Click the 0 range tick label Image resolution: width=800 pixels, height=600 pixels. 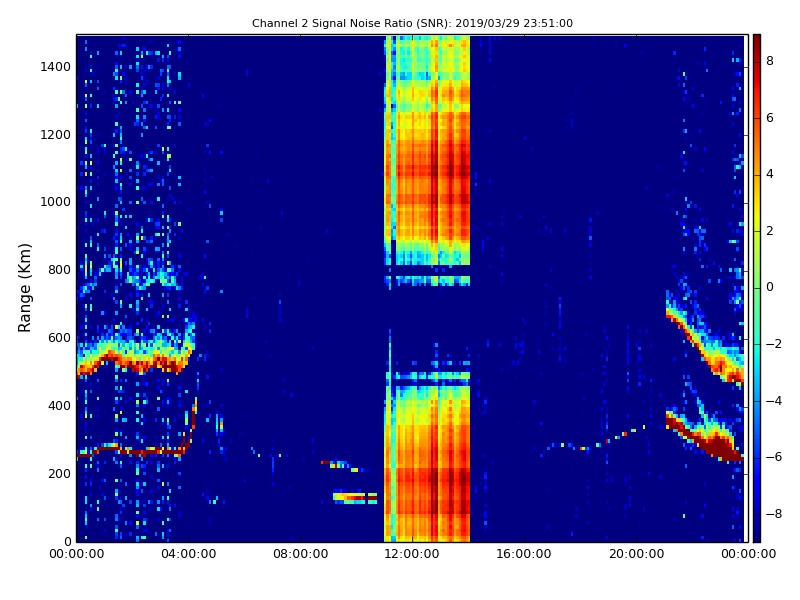[68, 541]
